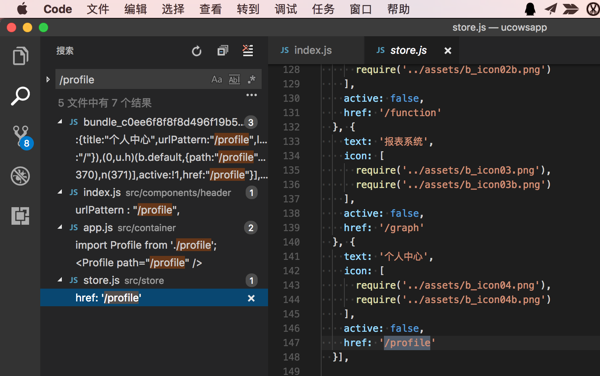600x376 pixels.
Task: Open the Code application menu
Action: pyautogui.click(x=57, y=9)
